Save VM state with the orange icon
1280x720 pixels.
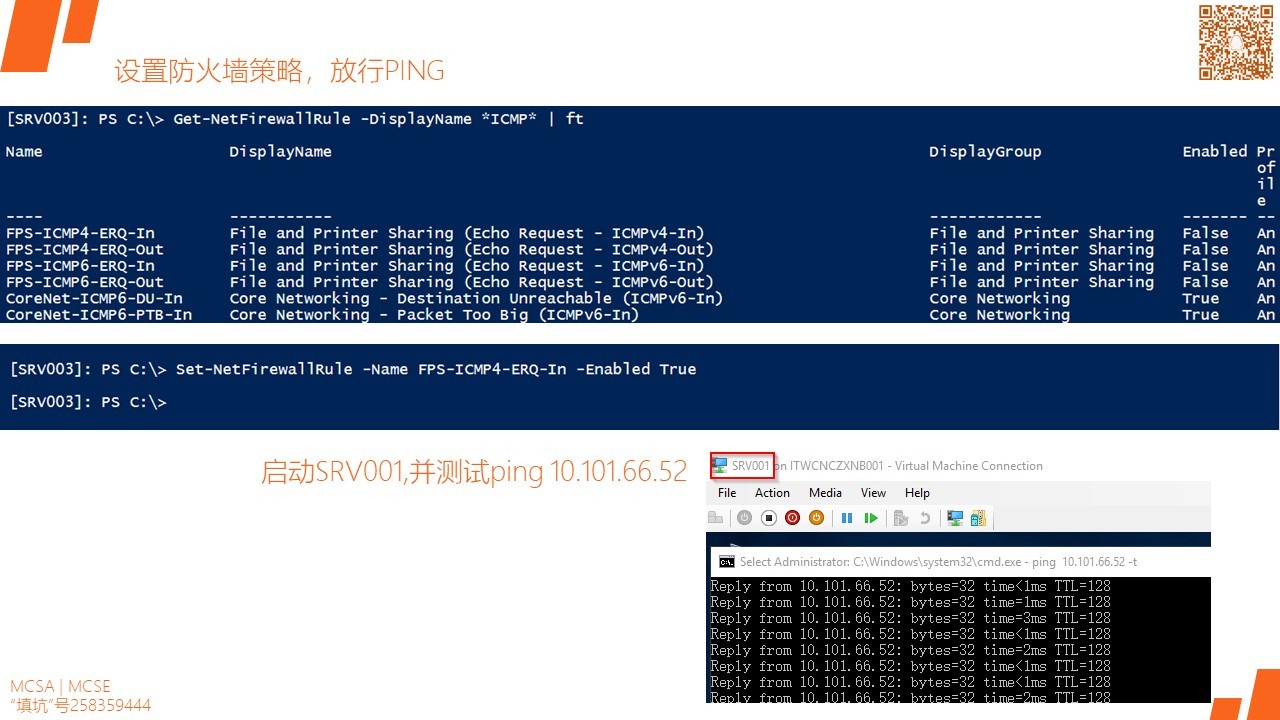tap(816, 518)
